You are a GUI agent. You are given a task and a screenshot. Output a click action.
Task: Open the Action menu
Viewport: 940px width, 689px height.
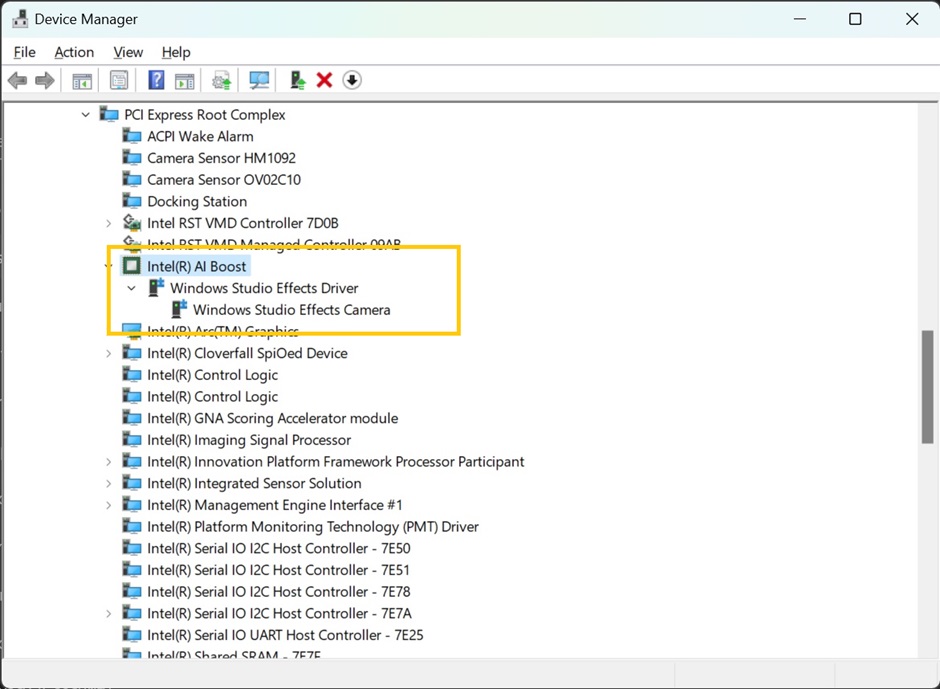coord(74,52)
